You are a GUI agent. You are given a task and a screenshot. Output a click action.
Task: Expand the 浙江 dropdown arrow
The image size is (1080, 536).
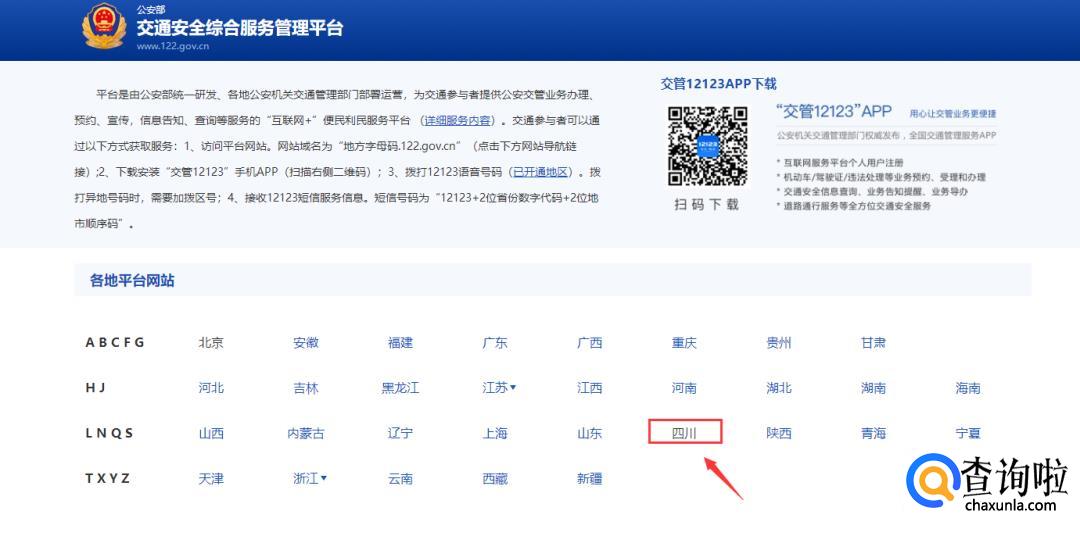[324, 477]
